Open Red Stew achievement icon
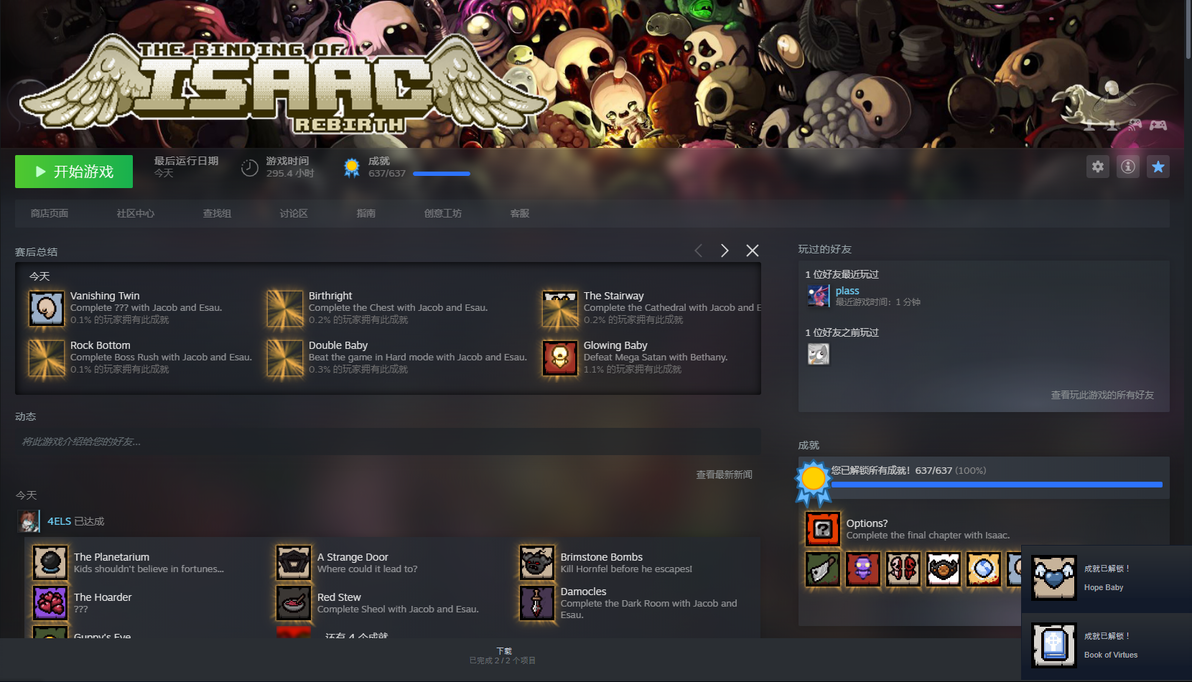The image size is (1192, 682). (293, 603)
